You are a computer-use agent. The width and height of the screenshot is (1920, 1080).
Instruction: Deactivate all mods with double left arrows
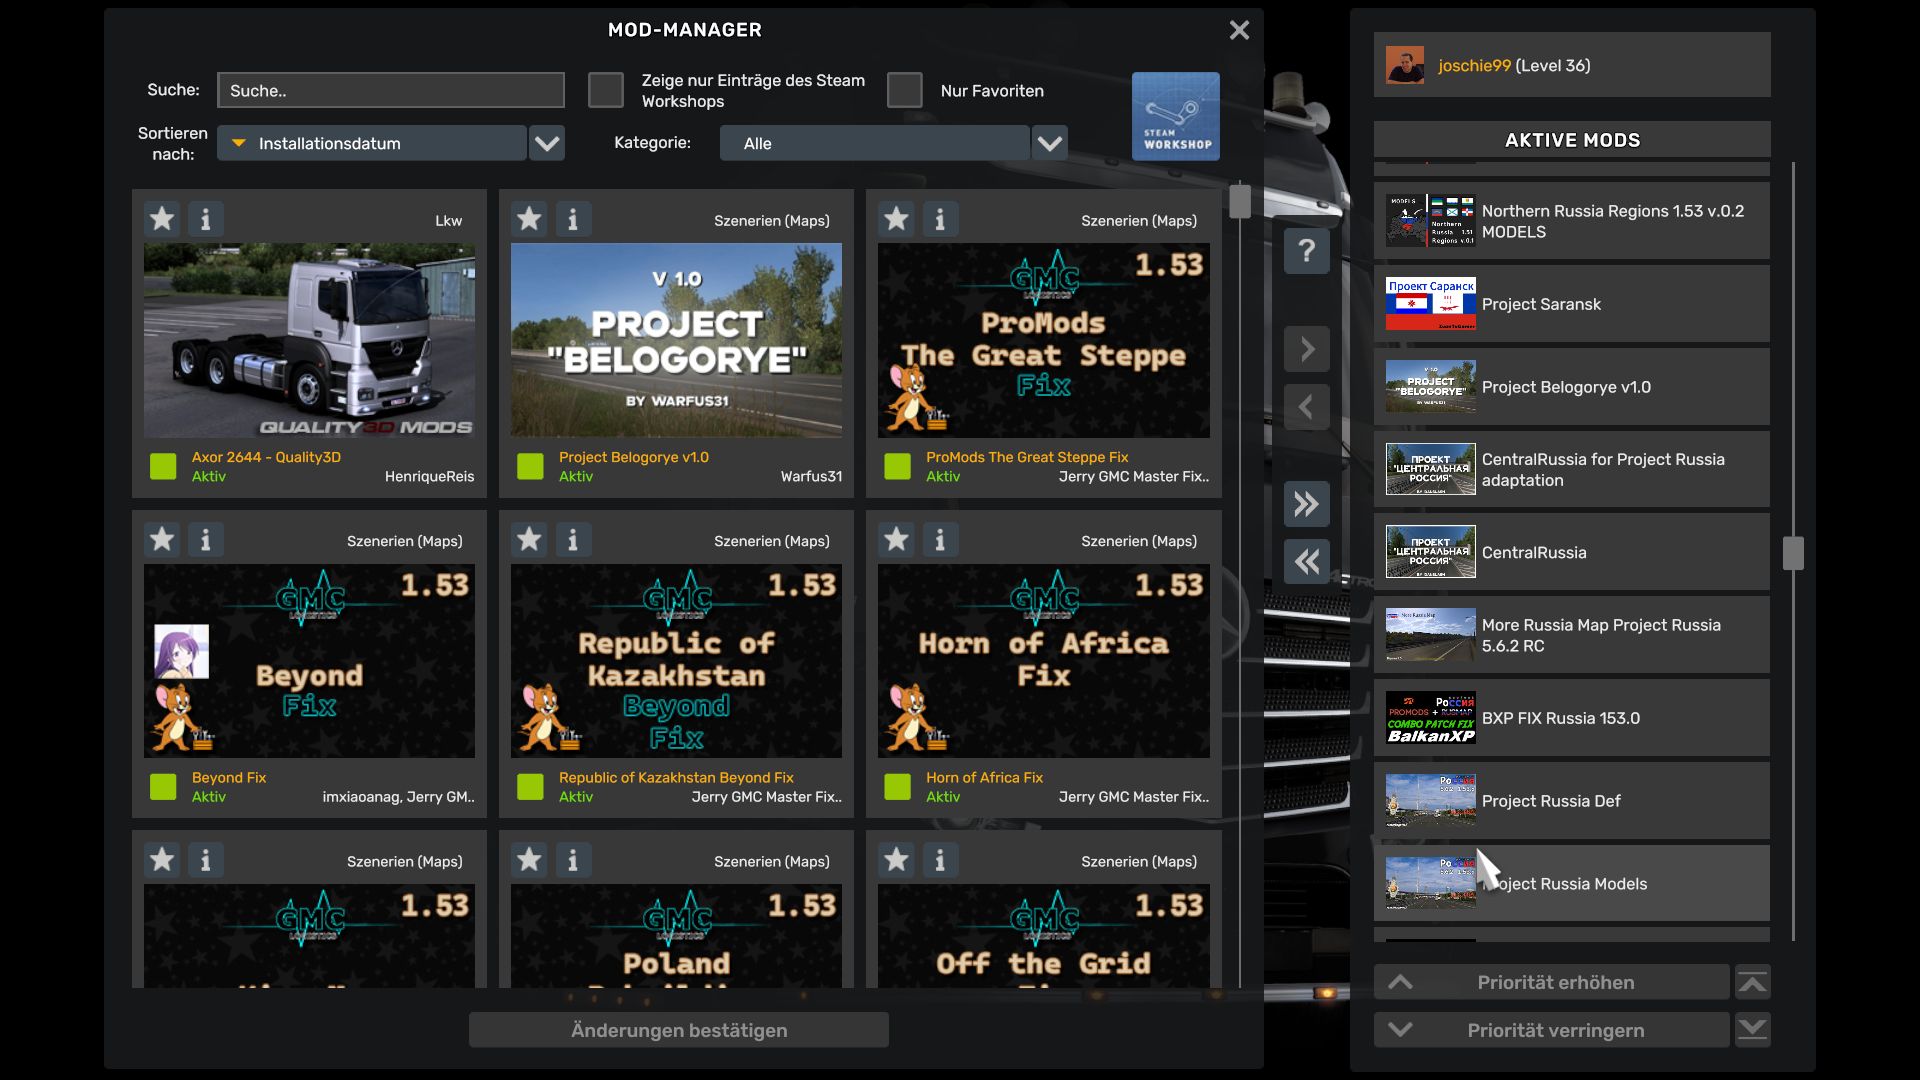coord(1307,561)
